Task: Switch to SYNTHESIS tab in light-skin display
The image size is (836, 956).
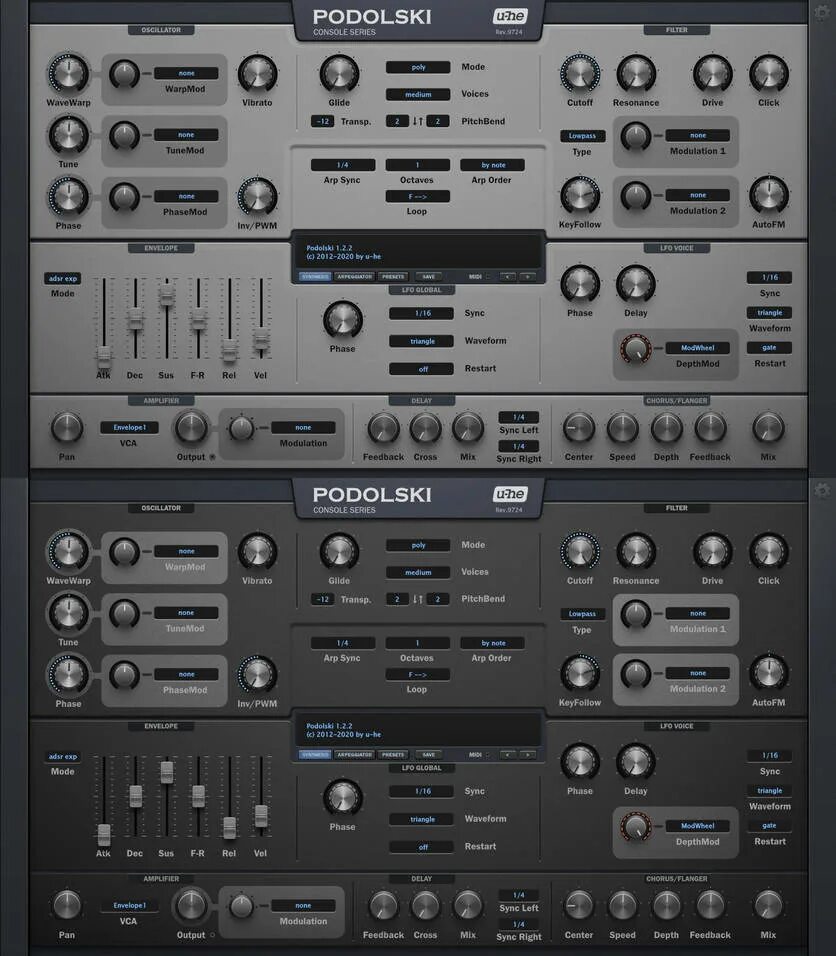Action: click(315, 277)
